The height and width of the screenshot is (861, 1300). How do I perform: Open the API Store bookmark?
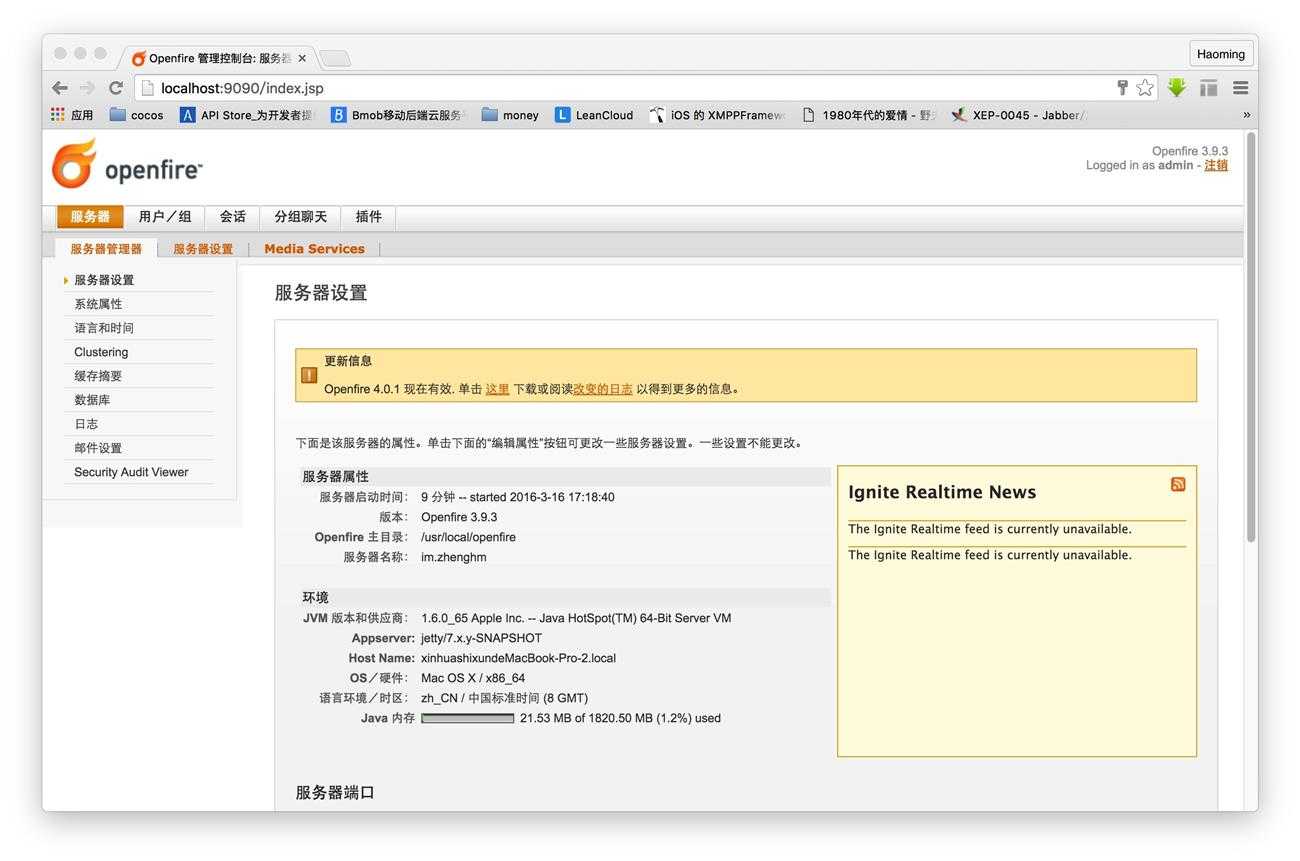click(246, 115)
